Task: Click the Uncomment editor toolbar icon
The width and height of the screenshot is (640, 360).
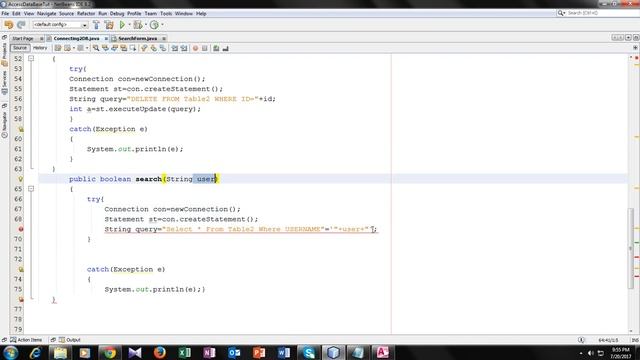Action: click(225, 48)
